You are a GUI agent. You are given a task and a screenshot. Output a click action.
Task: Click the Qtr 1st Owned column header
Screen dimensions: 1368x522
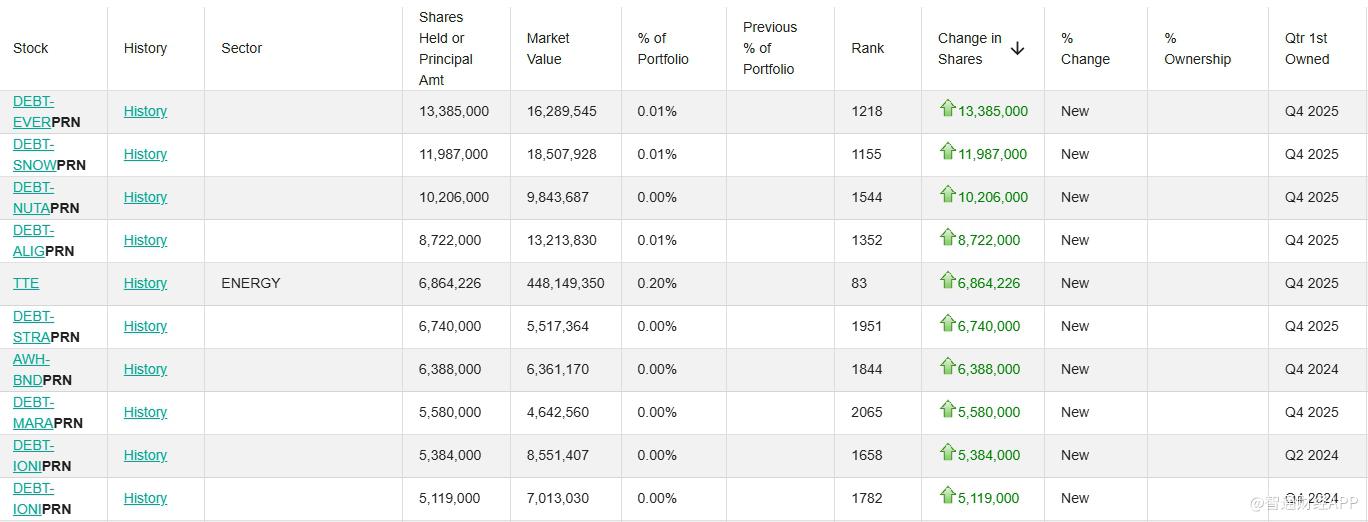(x=1306, y=48)
